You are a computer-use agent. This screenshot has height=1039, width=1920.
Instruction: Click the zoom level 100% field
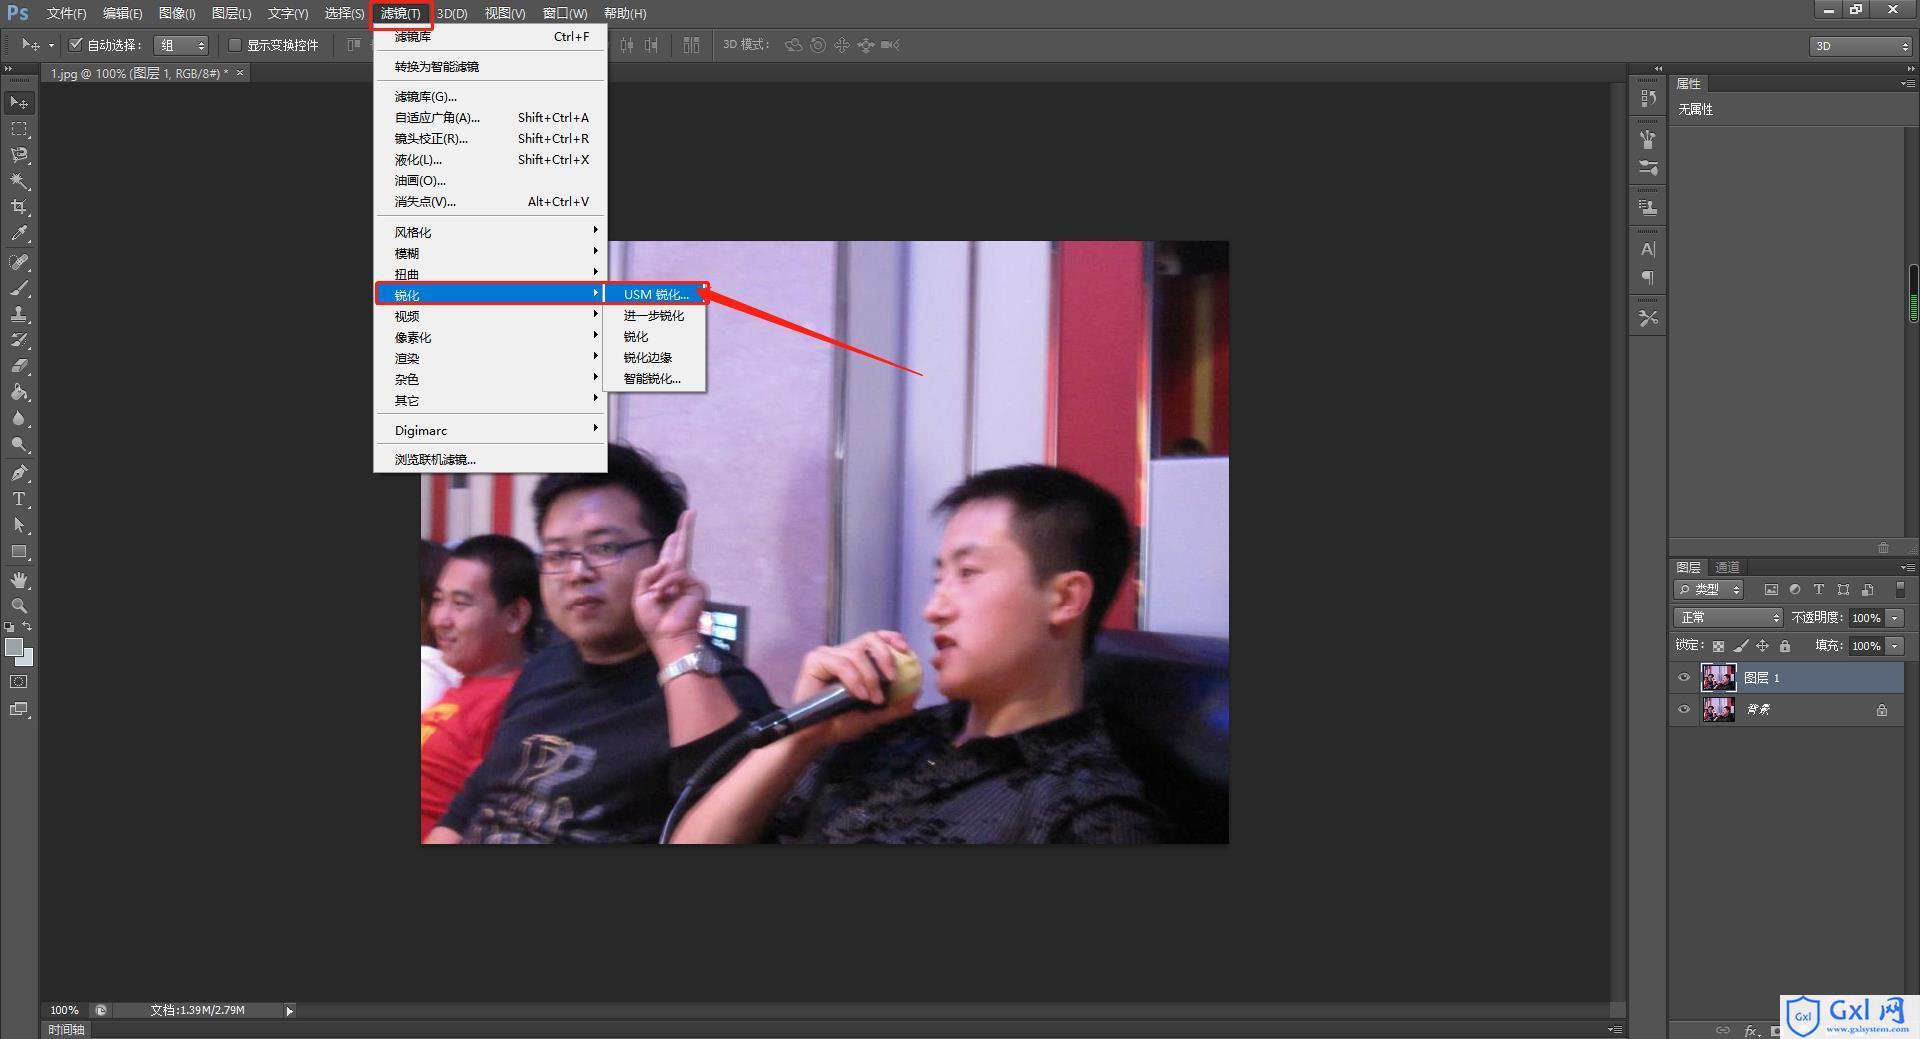point(65,1010)
